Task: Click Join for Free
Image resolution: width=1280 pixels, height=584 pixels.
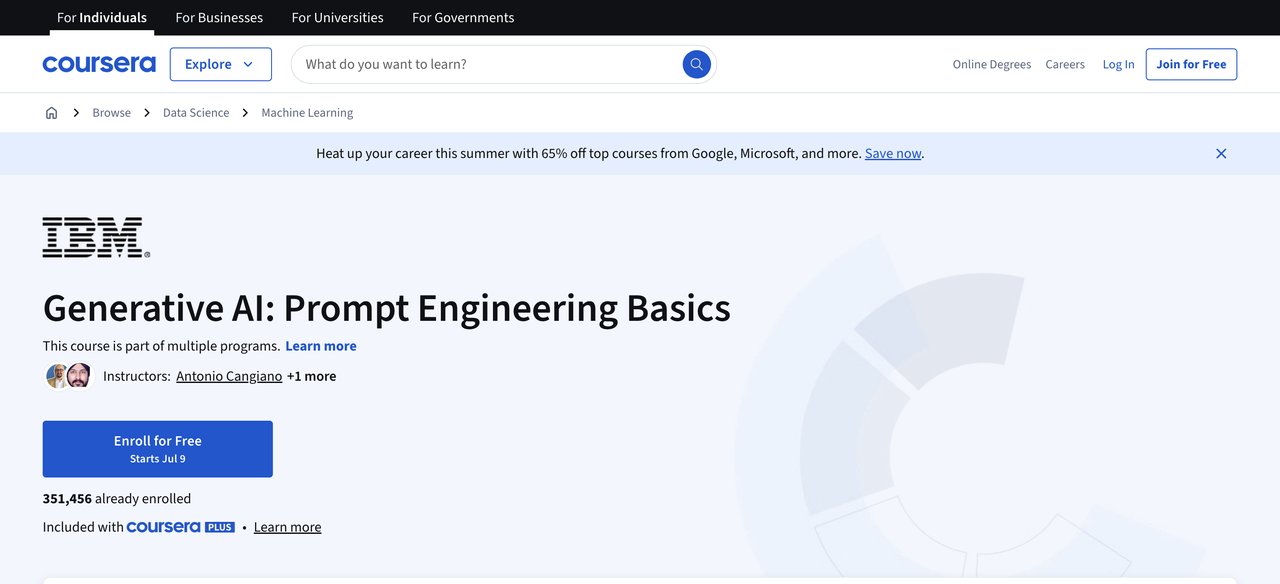Action: (x=1191, y=63)
